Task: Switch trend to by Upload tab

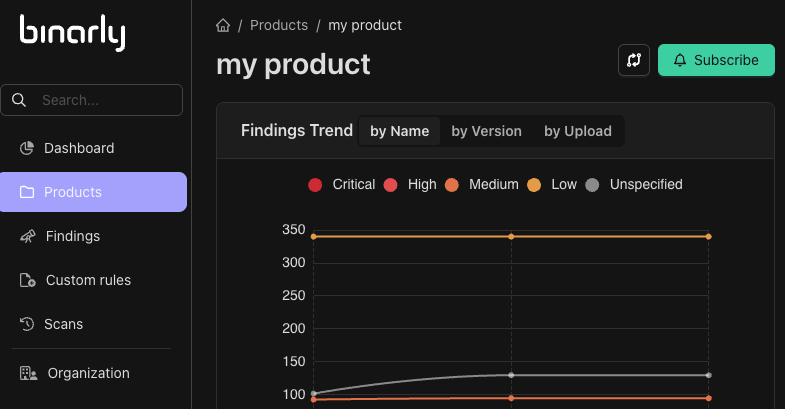Action: (x=578, y=131)
